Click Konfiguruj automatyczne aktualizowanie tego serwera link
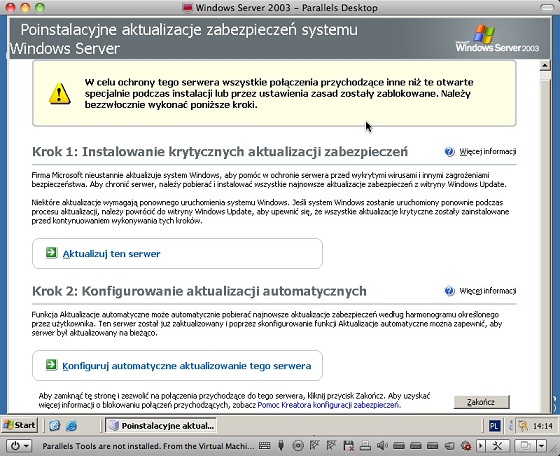The height and width of the screenshot is (456, 560). coord(187,366)
